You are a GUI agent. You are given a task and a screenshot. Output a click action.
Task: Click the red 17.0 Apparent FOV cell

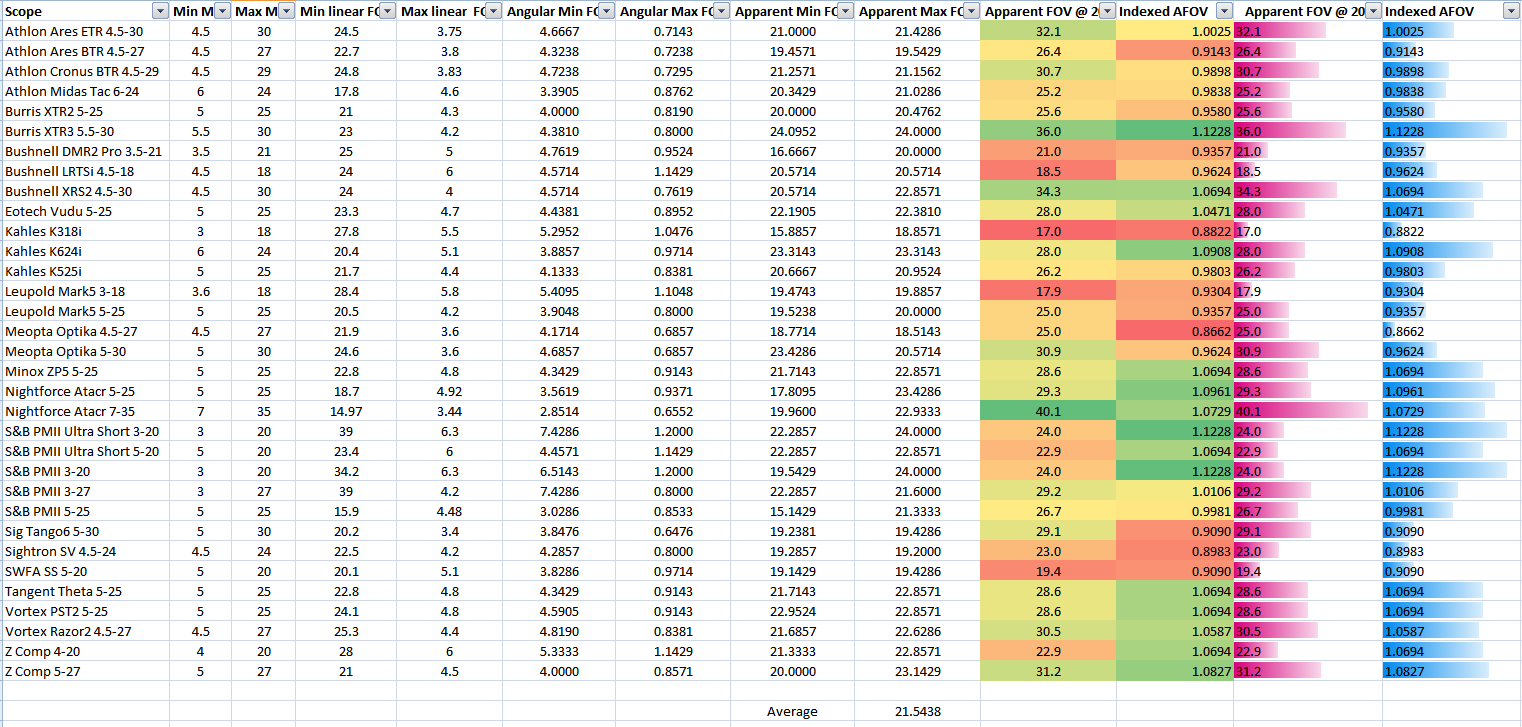[x=1048, y=231]
